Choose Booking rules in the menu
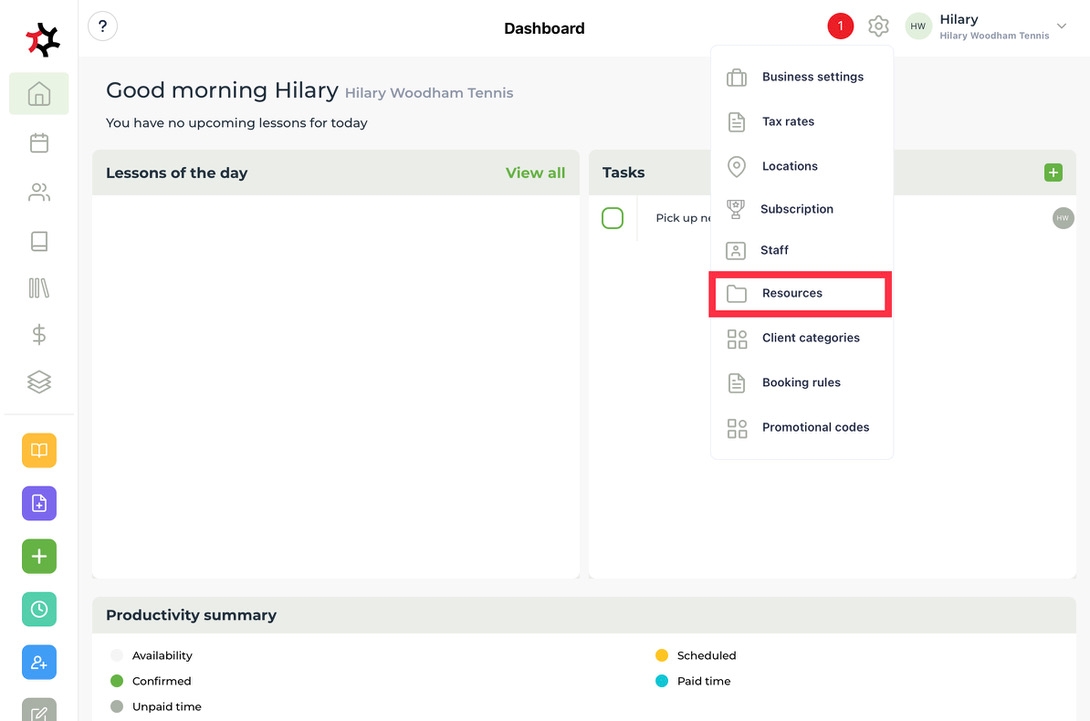This screenshot has width=1090, height=721. click(x=800, y=383)
